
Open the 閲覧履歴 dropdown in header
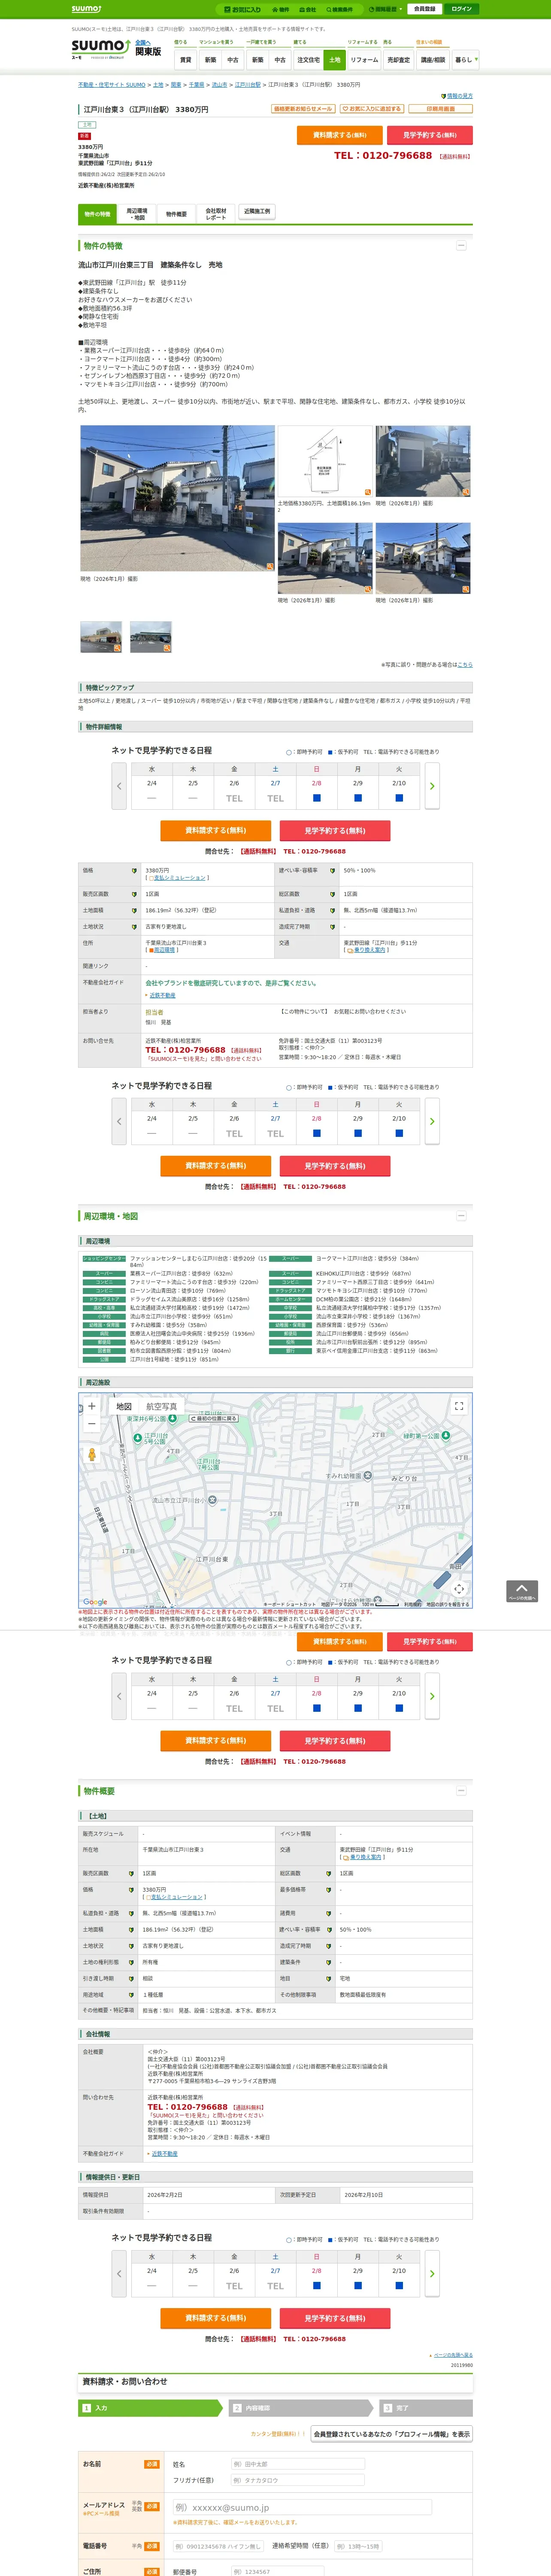(x=386, y=9)
